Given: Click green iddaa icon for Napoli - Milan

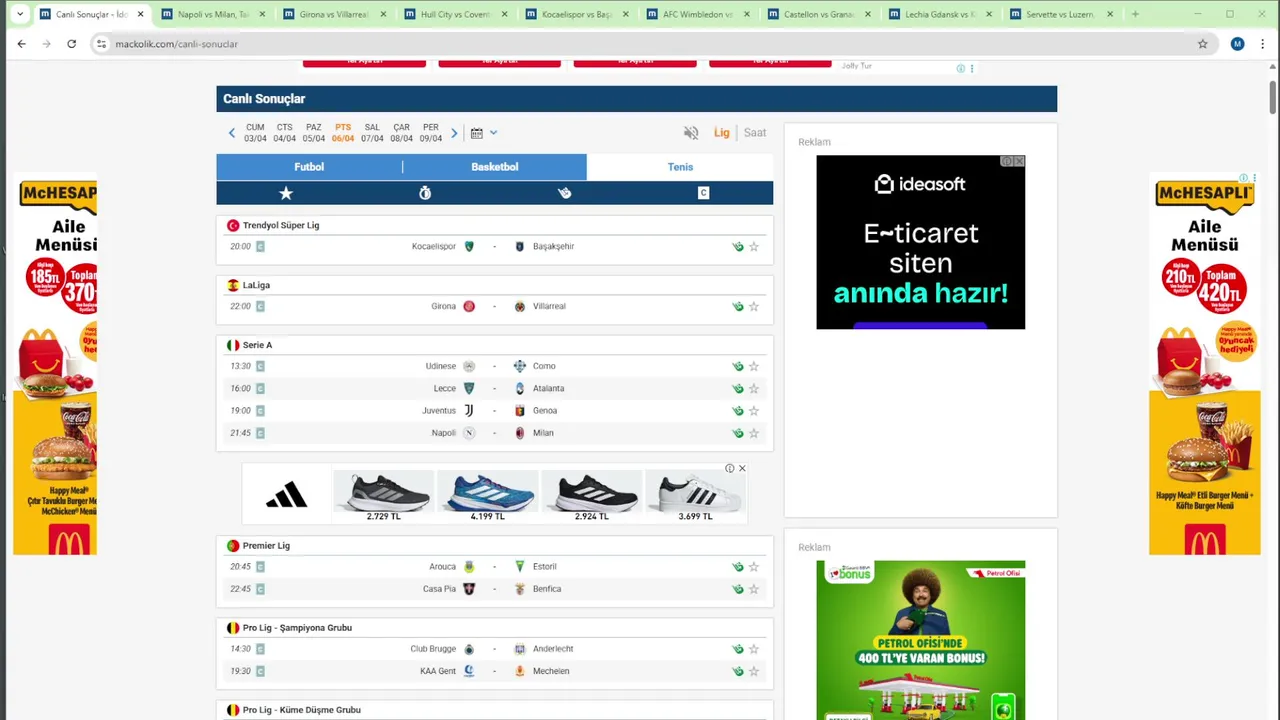Looking at the screenshot, I should (x=738, y=433).
